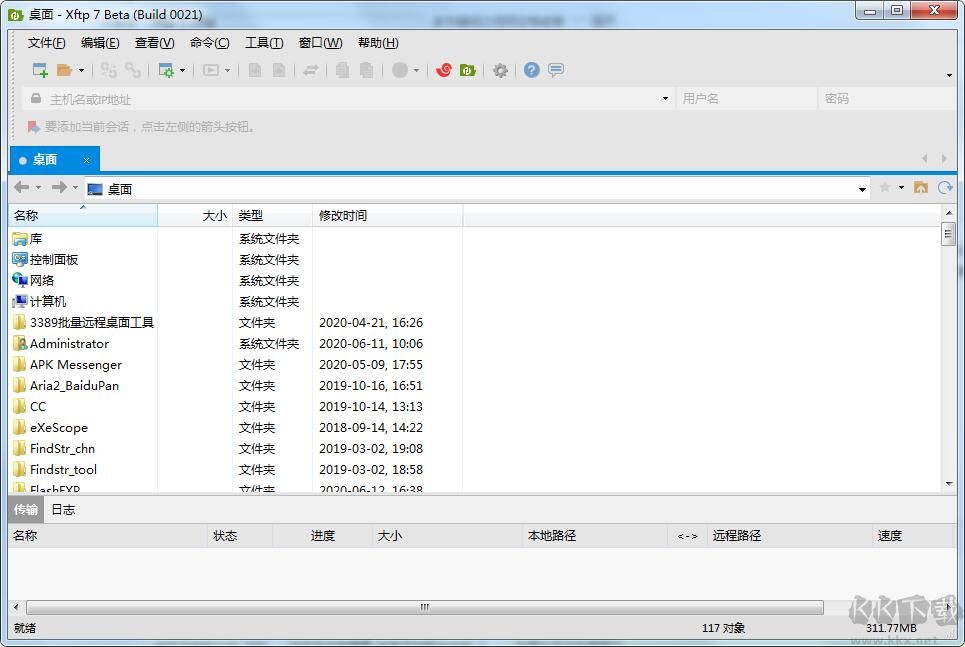
Task: Expand the host address history dropdown
Action: pyautogui.click(x=664, y=99)
